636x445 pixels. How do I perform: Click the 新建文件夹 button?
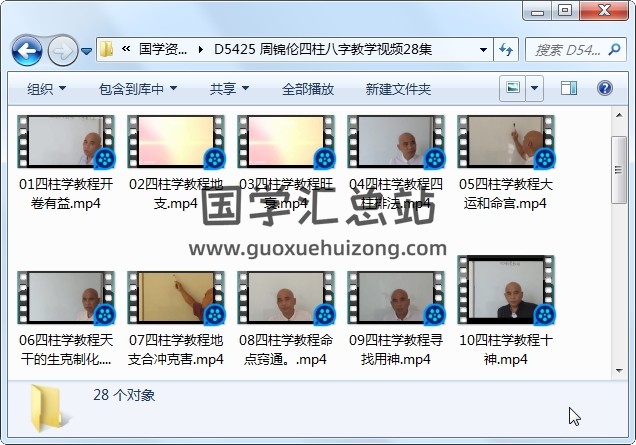(x=398, y=89)
